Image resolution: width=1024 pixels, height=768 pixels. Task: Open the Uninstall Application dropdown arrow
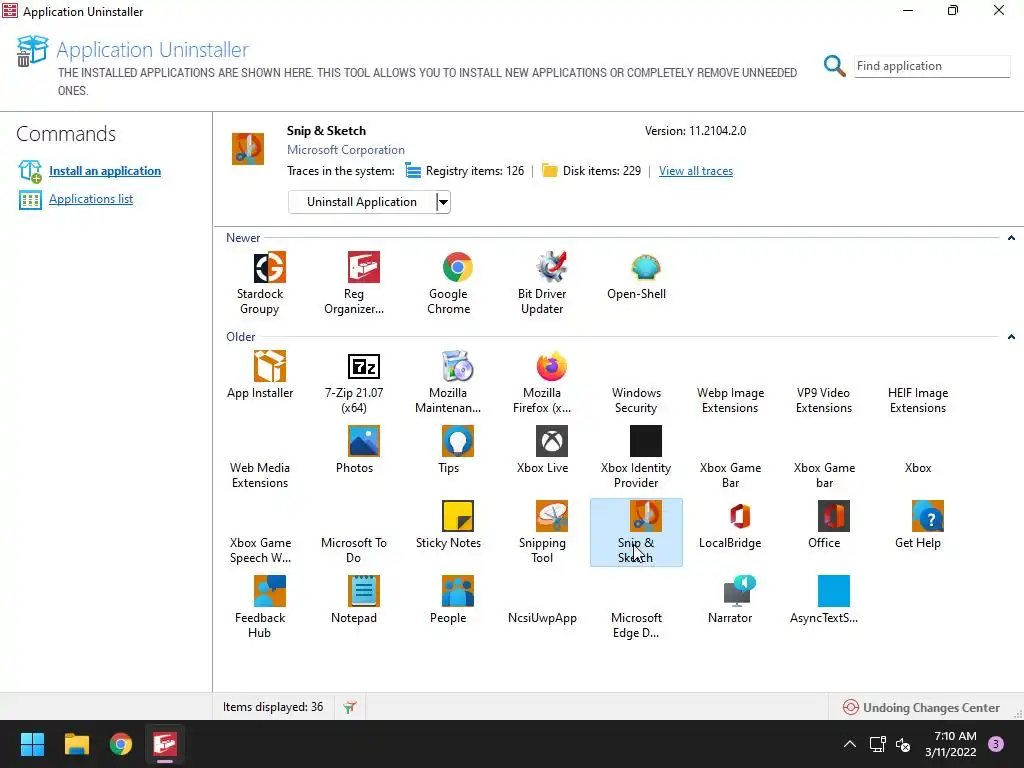443,202
